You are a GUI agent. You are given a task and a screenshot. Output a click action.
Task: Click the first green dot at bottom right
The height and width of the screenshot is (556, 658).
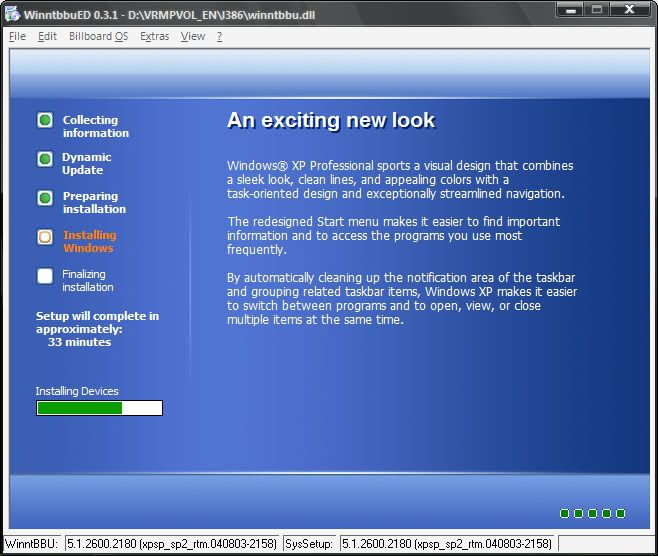[x=565, y=513]
